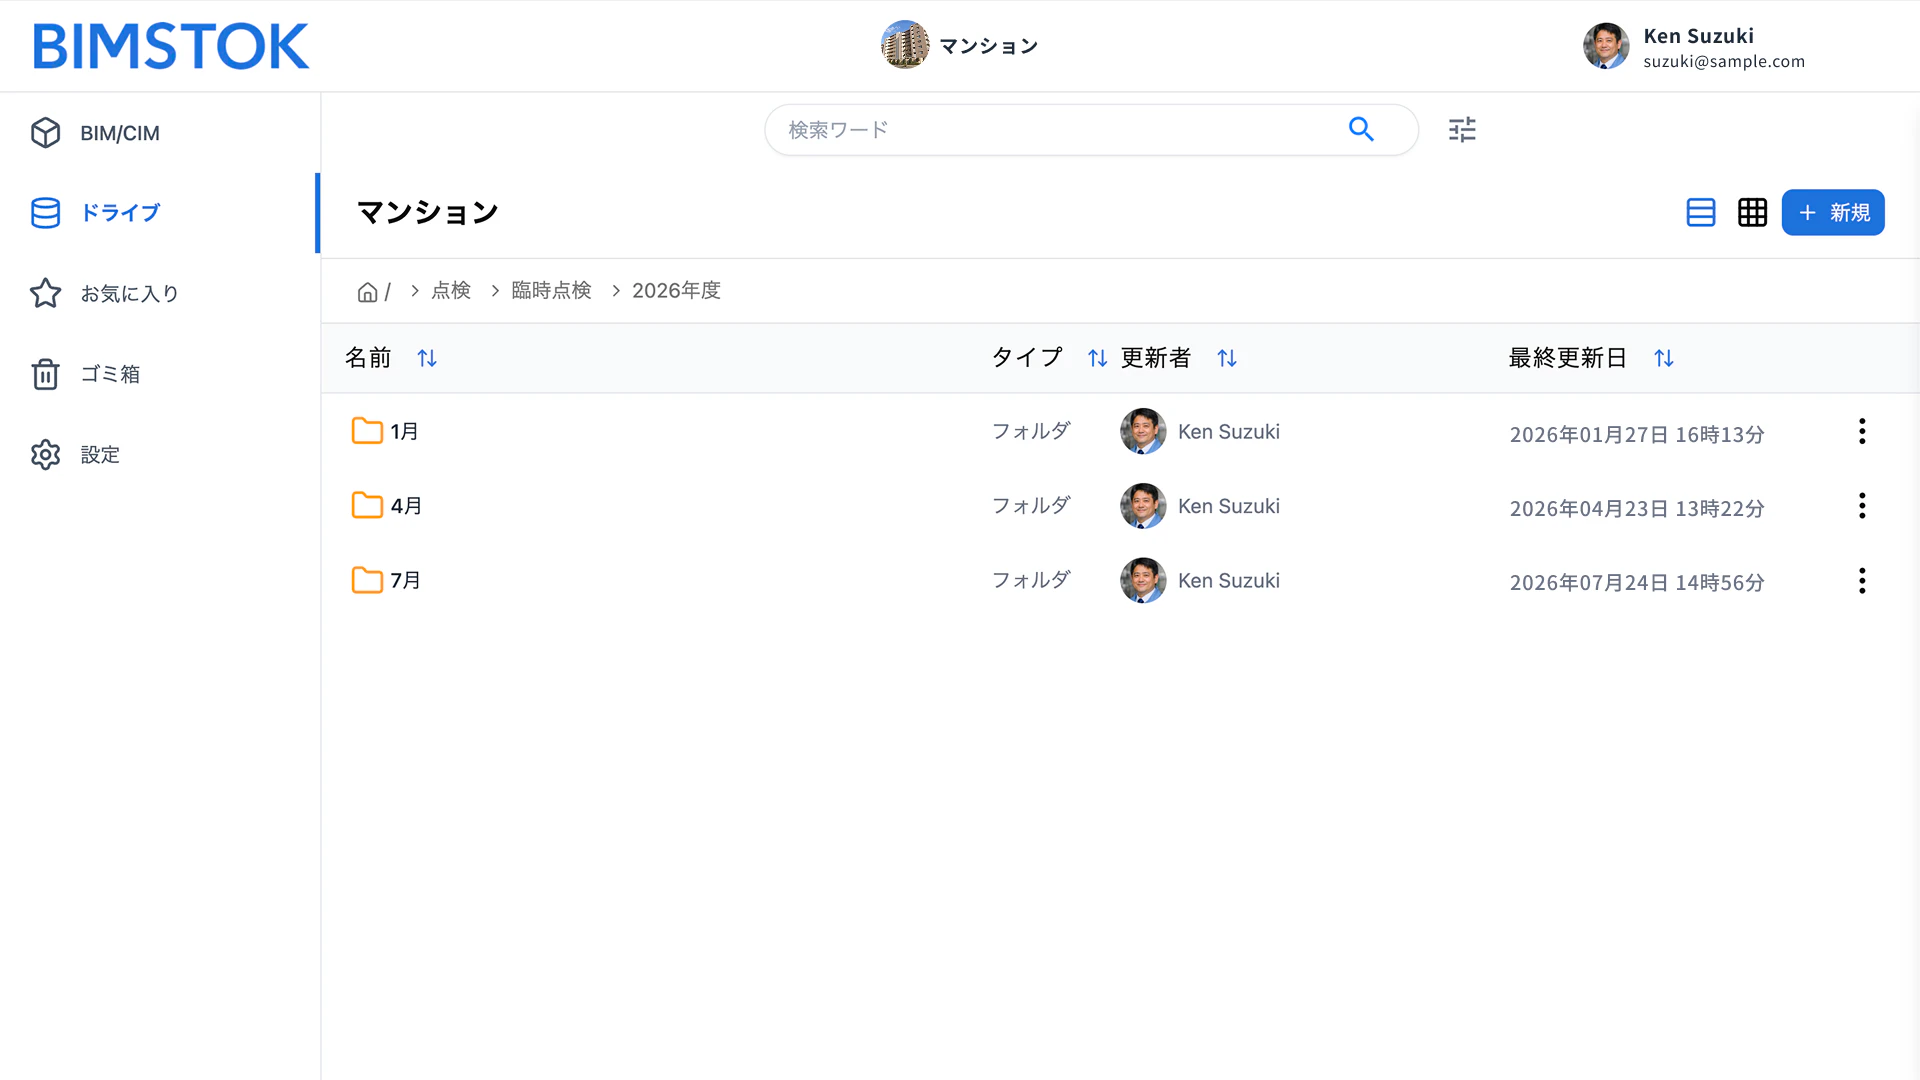This screenshot has width=1920, height=1080.
Task: Click the Ken Suzuki name in header
Action: coord(1699,36)
